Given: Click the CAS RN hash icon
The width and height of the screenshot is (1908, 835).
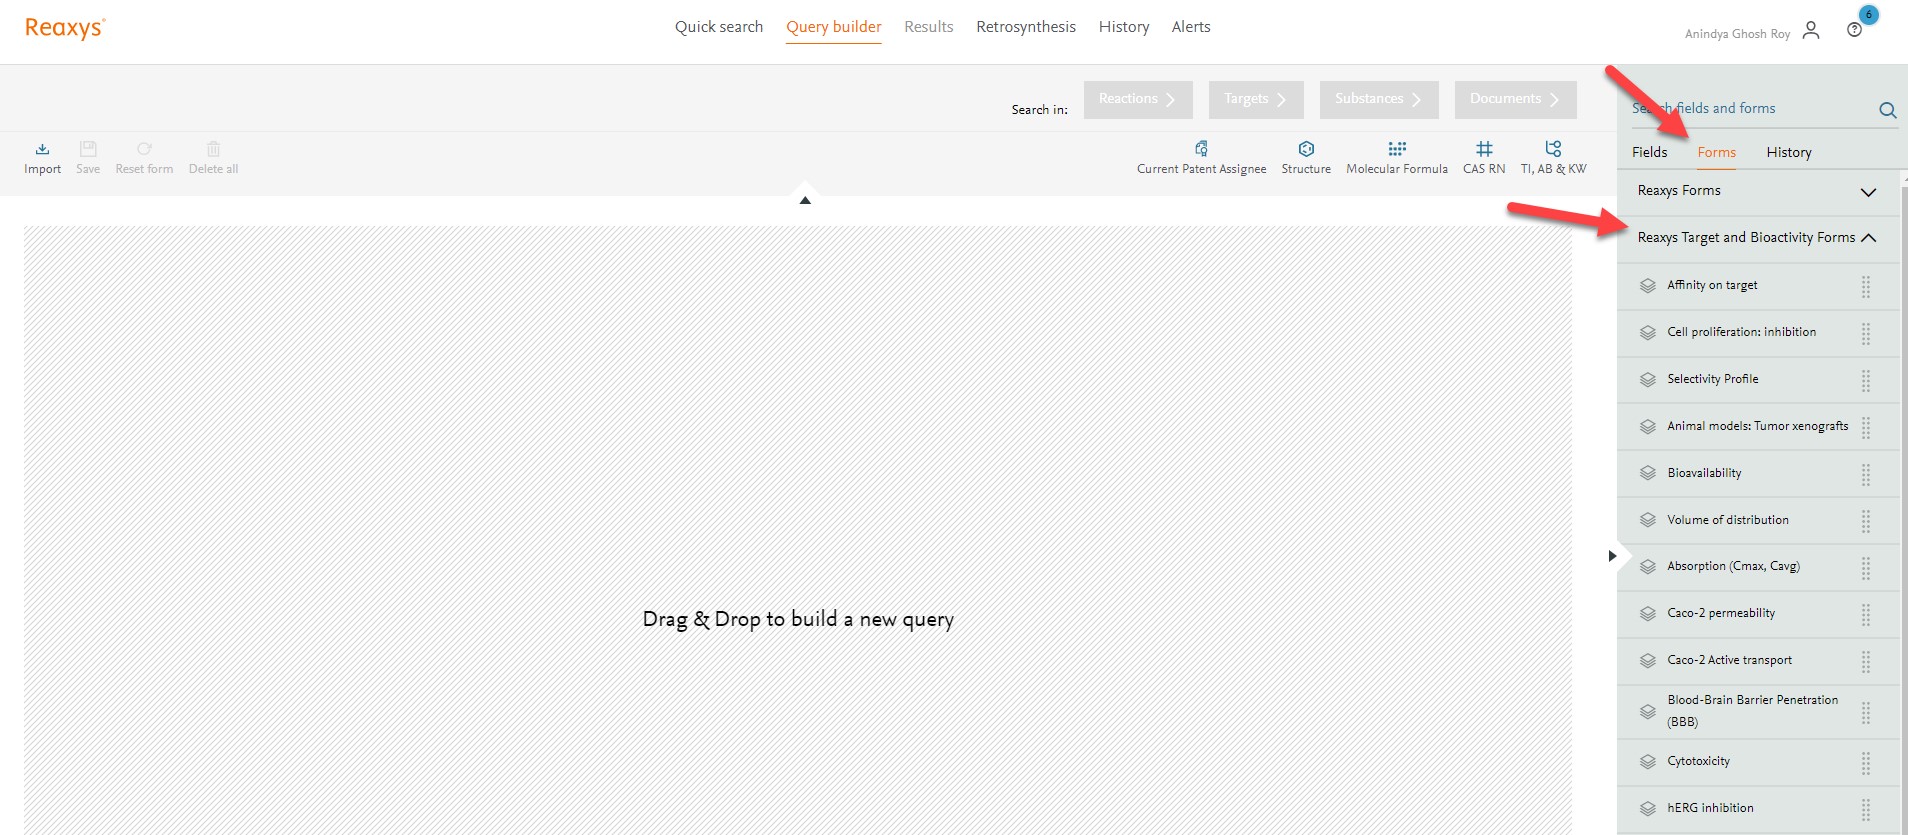Looking at the screenshot, I should [x=1484, y=149].
